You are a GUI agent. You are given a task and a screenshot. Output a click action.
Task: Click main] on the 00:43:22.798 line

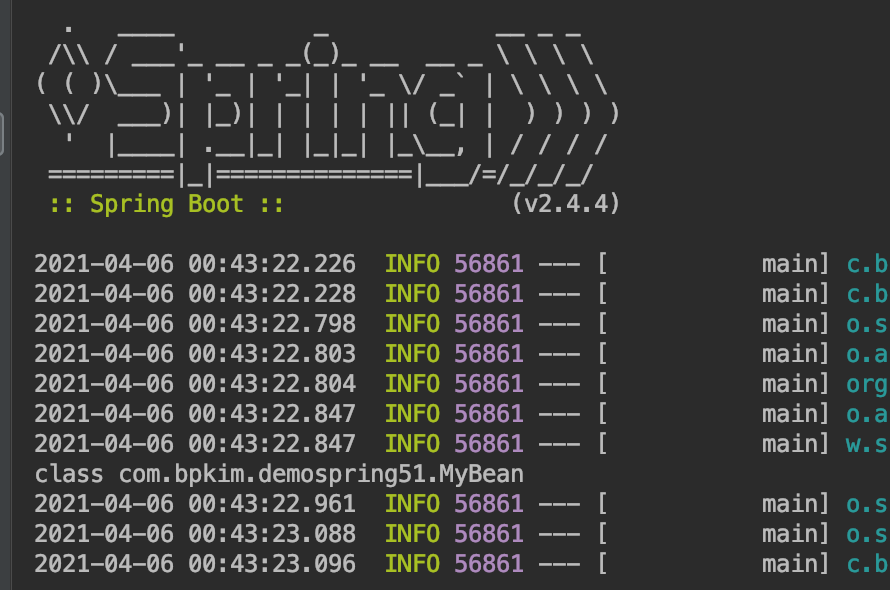[795, 324]
